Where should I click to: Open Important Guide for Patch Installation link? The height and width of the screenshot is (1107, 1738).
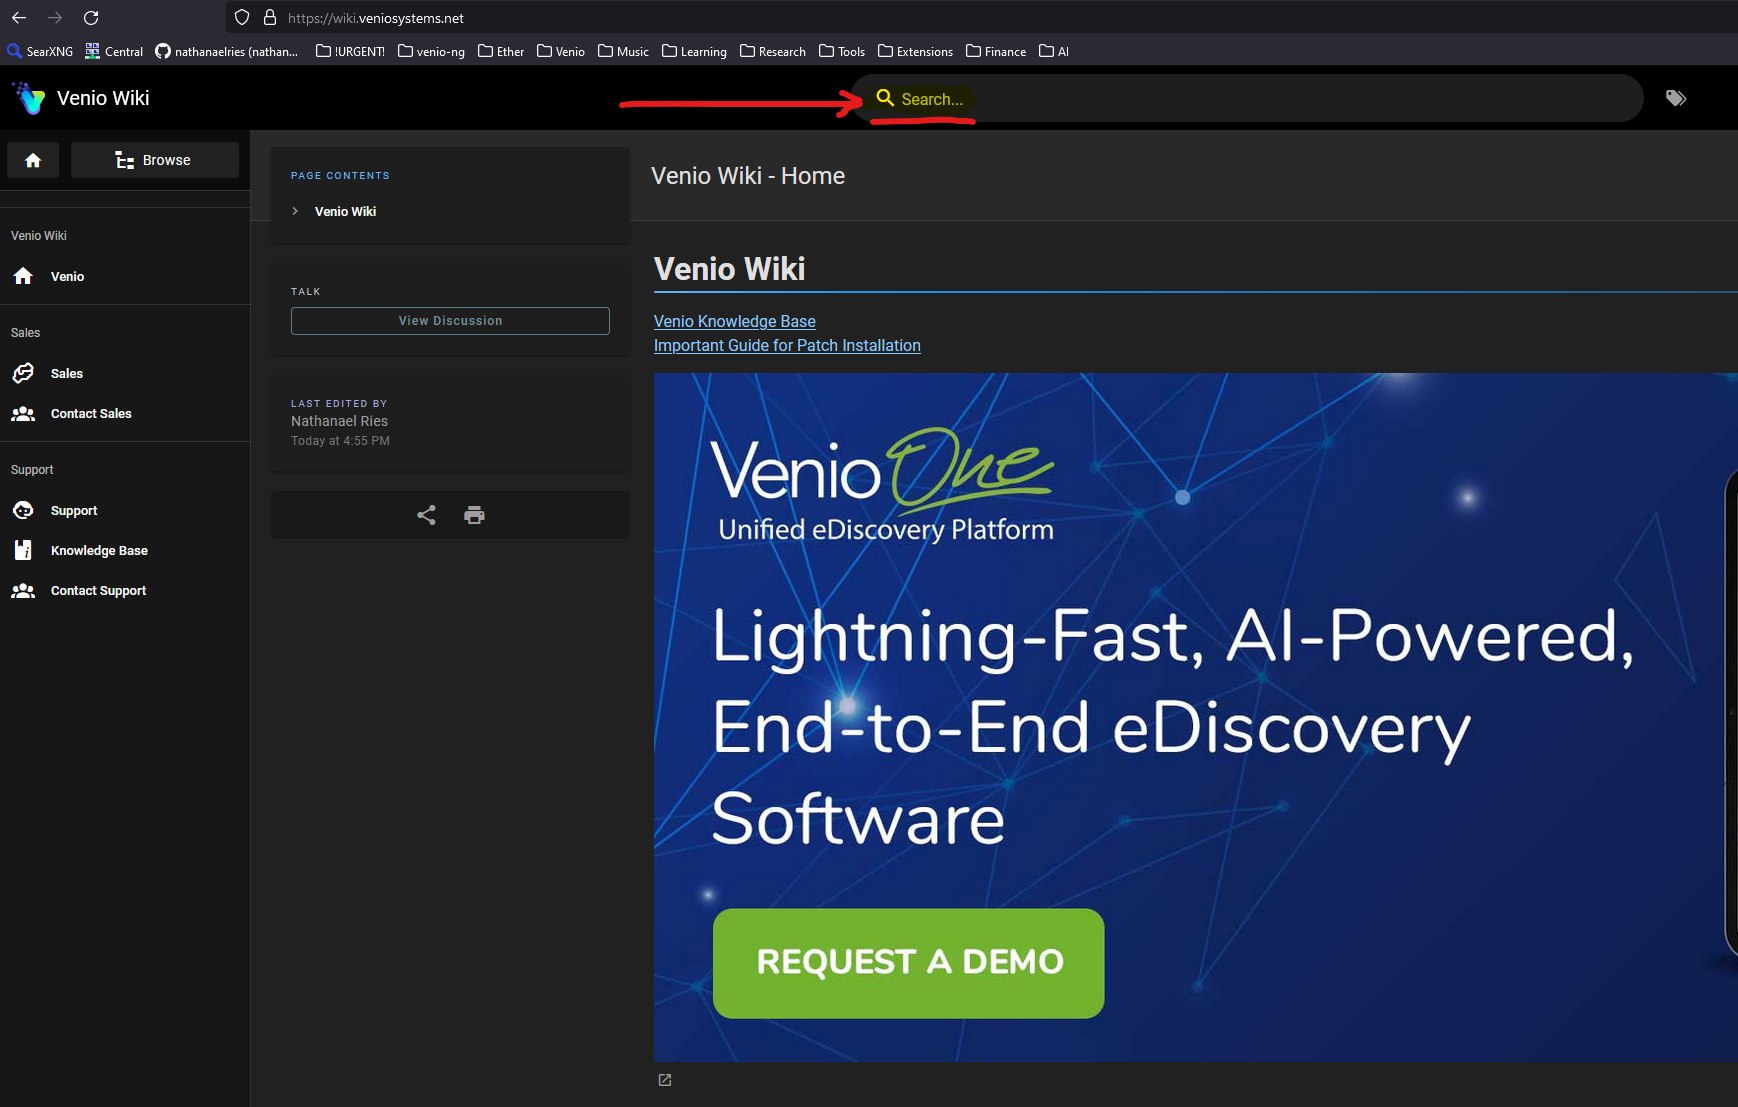coord(787,345)
